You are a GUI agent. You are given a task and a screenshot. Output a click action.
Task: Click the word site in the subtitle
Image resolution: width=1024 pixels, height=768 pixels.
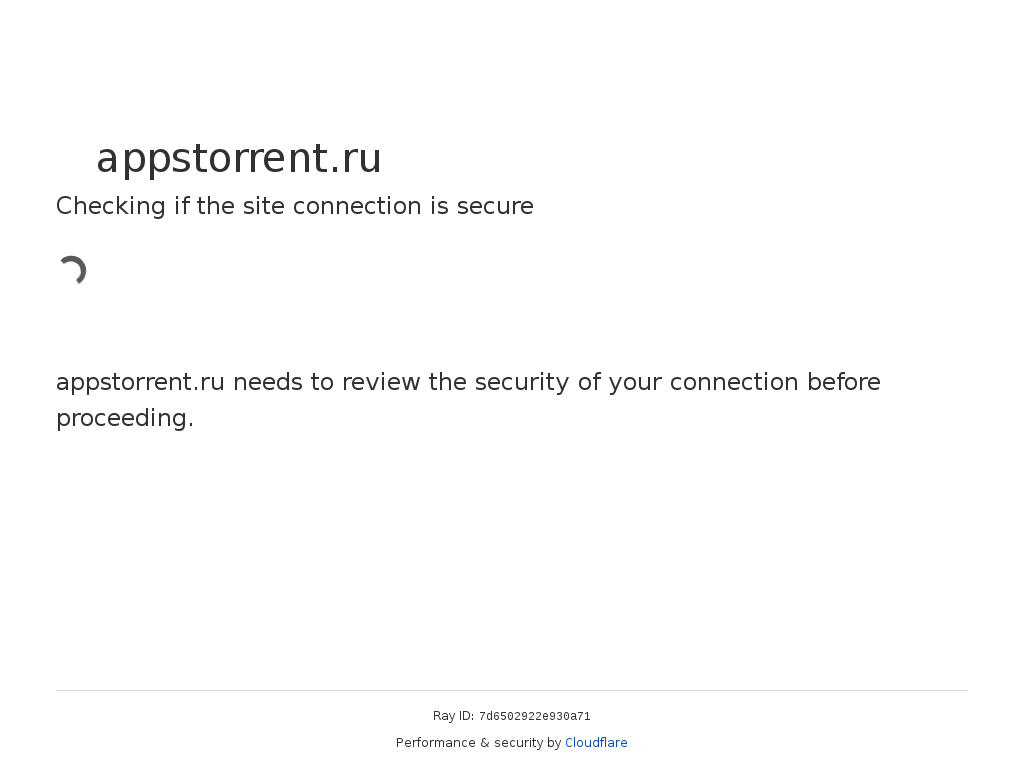261,206
